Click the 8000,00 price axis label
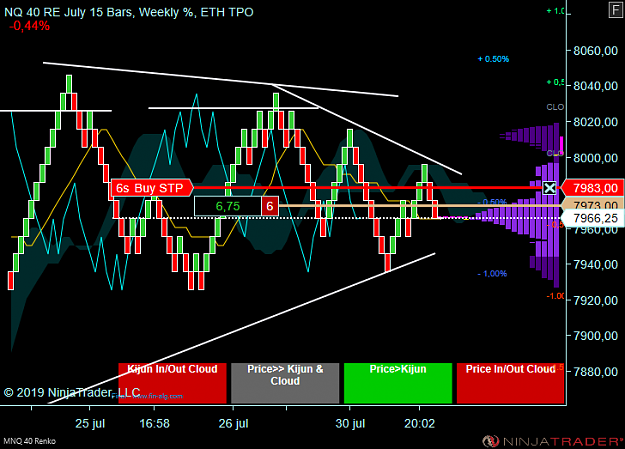Screen dimensions: 625x449 (x=596, y=158)
